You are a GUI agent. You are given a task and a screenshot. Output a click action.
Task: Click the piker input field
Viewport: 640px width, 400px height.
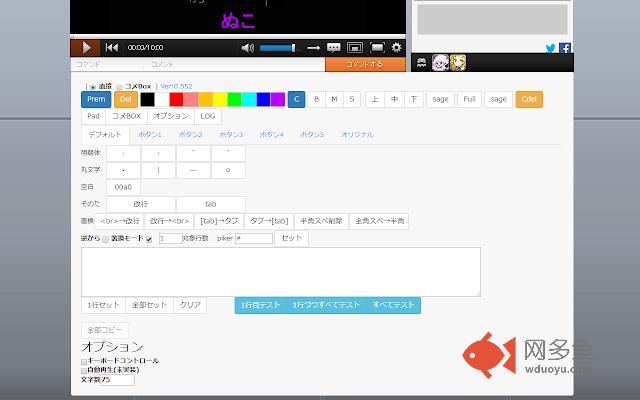(x=254, y=238)
